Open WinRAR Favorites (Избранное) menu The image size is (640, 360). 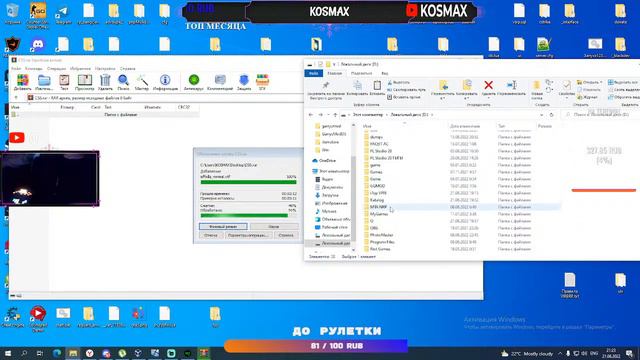pyautogui.click(x=80, y=69)
